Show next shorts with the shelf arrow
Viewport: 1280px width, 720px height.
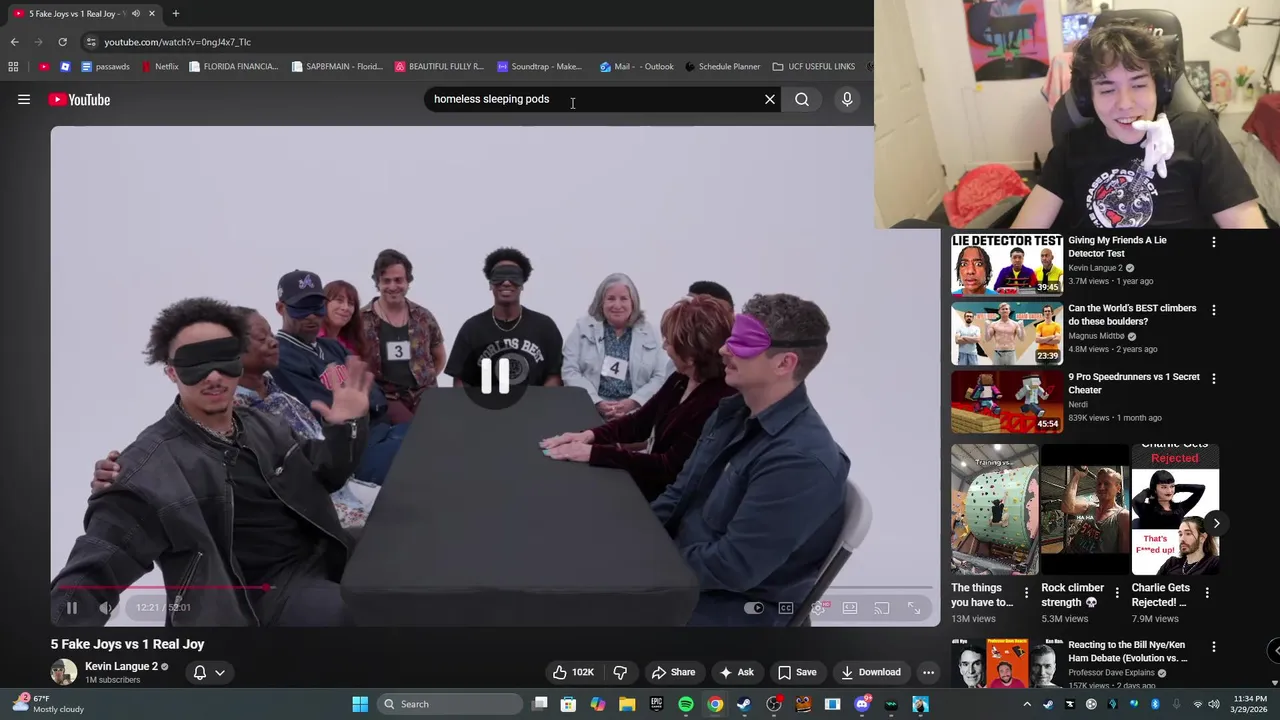pyautogui.click(x=1216, y=523)
